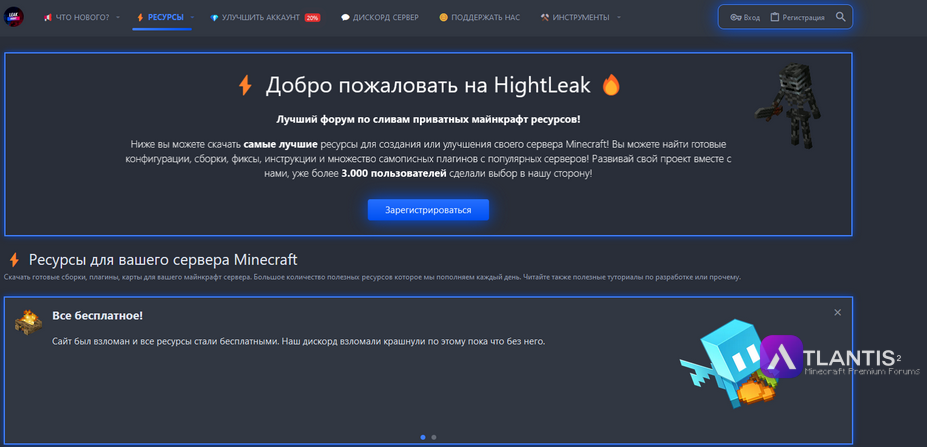927x447 pixels.
Task: Click the Регистрация link in header
Action: pos(803,18)
